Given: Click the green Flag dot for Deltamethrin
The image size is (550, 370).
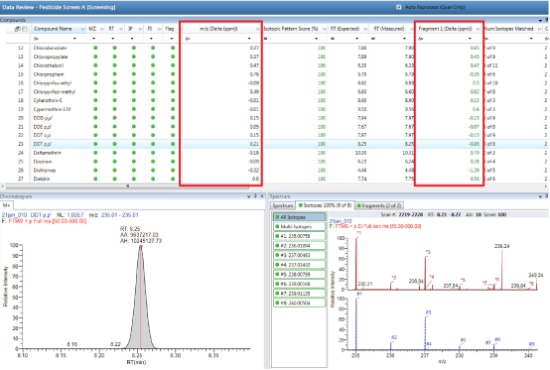Looking at the screenshot, I should coord(173,153).
